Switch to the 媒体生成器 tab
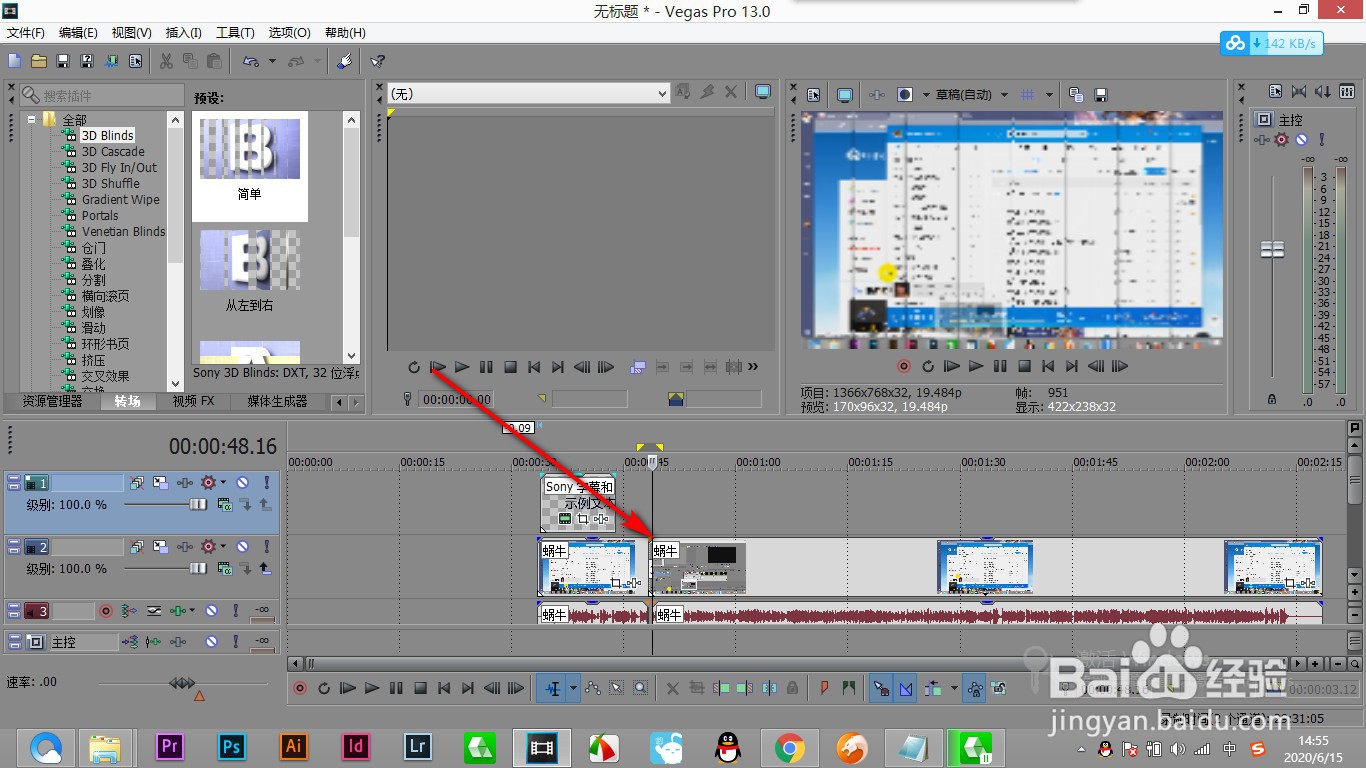The width and height of the screenshot is (1366, 768). (277, 401)
